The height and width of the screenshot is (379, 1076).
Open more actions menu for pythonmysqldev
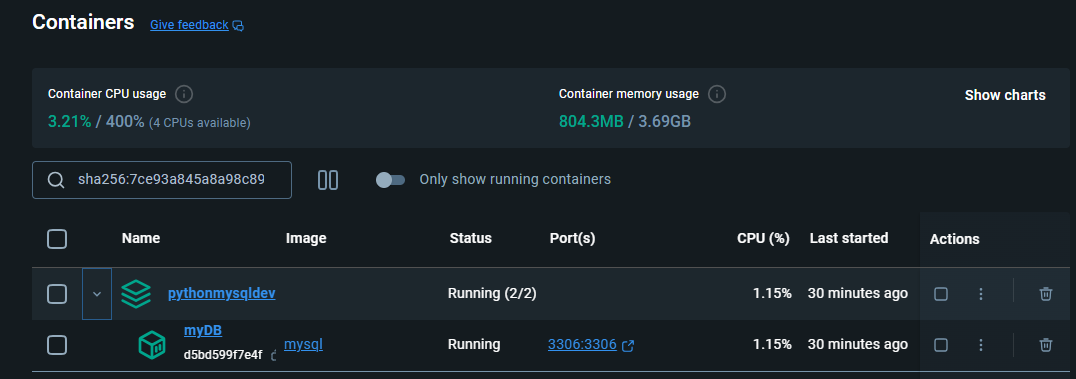pos(981,294)
